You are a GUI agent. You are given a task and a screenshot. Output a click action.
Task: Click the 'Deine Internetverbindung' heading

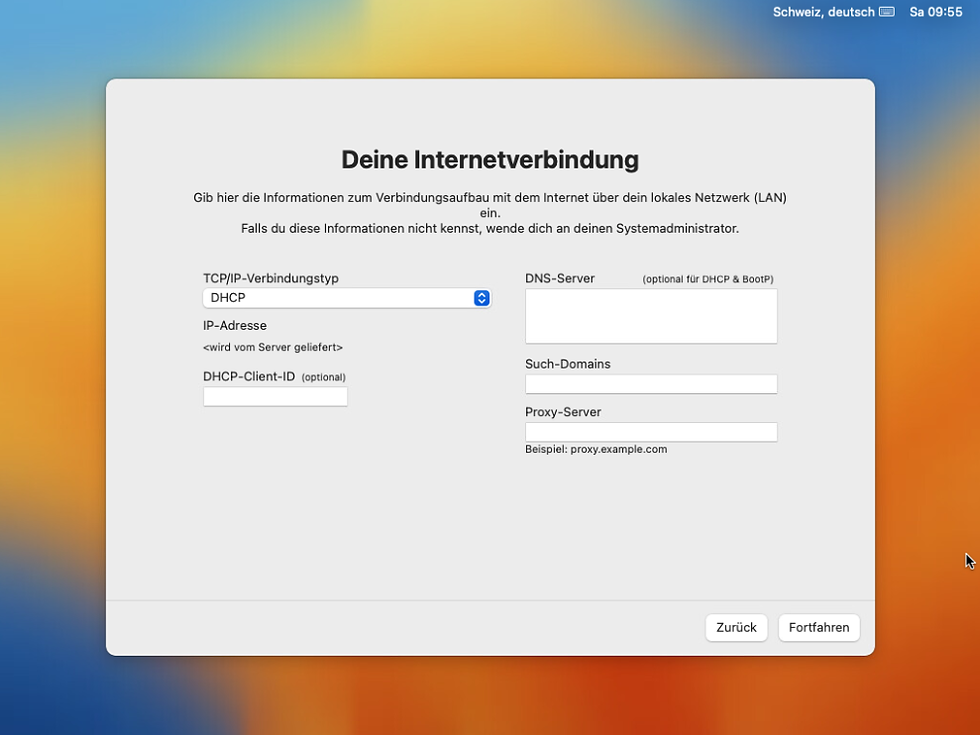[x=490, y=159]
